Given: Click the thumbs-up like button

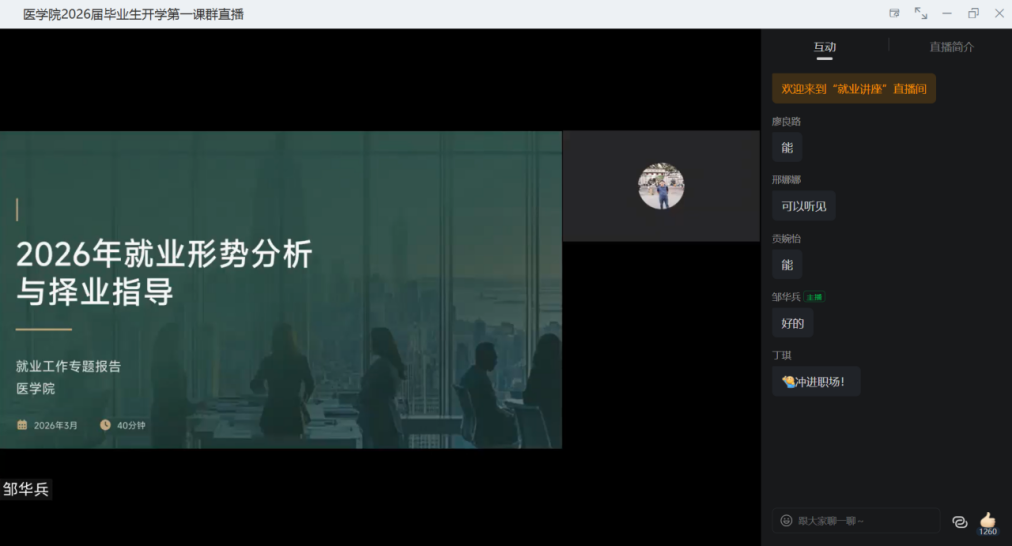Looking at the screenshot, I should (988, 520).
